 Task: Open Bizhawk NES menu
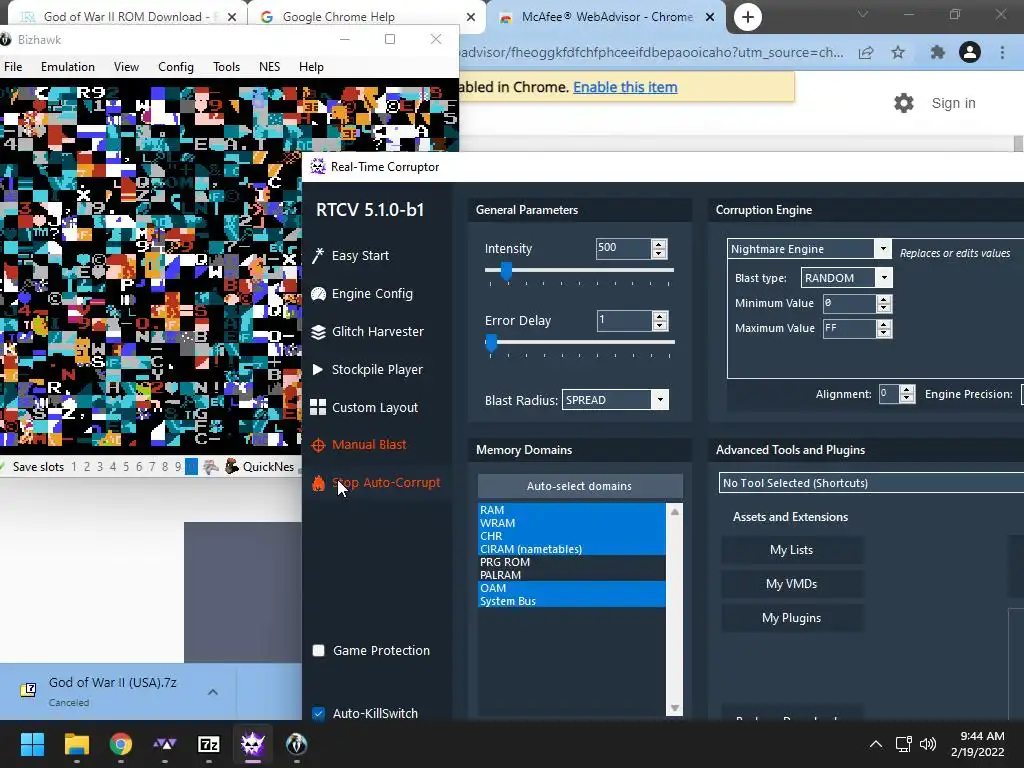point(269,67)
